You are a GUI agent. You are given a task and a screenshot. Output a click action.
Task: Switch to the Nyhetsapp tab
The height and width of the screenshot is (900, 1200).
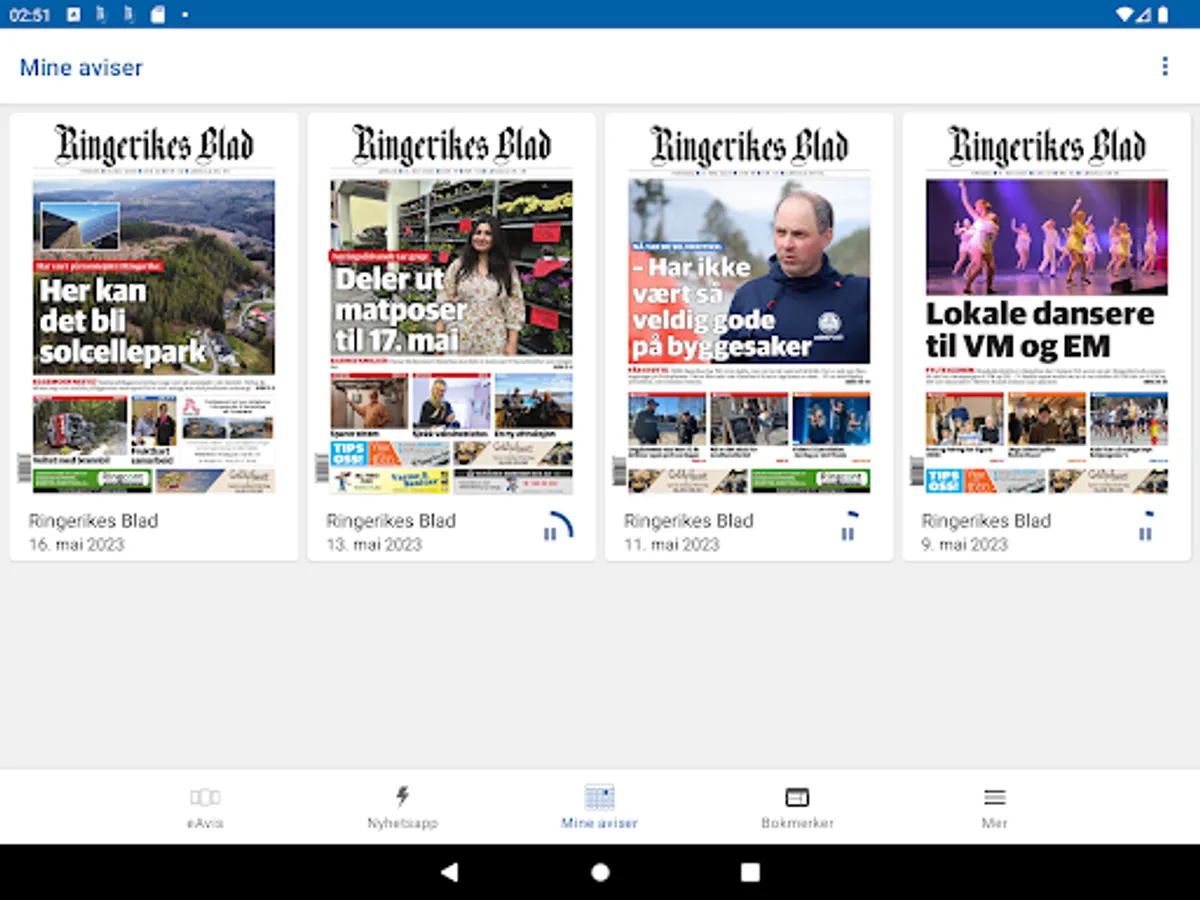pyautogui.click(x=402, y=808)
